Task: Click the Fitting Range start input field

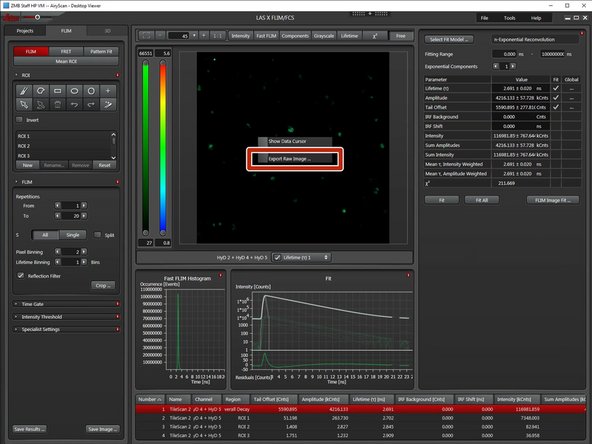Action: point(504,54)
